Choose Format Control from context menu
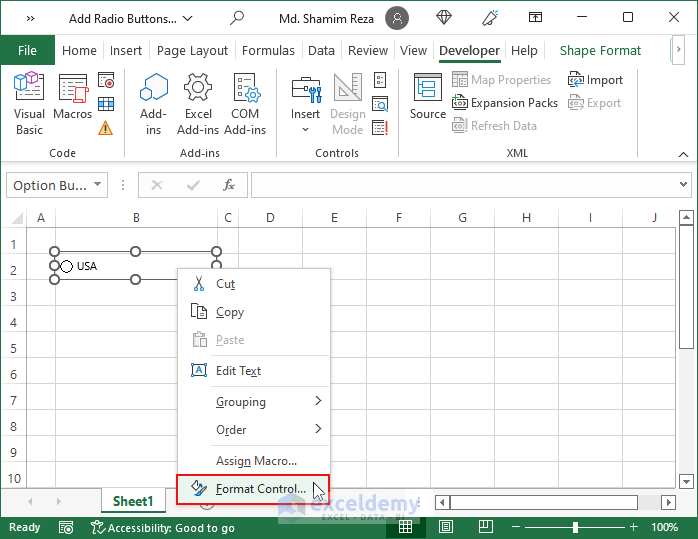Screen dimensions: 698x539 (253, 489)
